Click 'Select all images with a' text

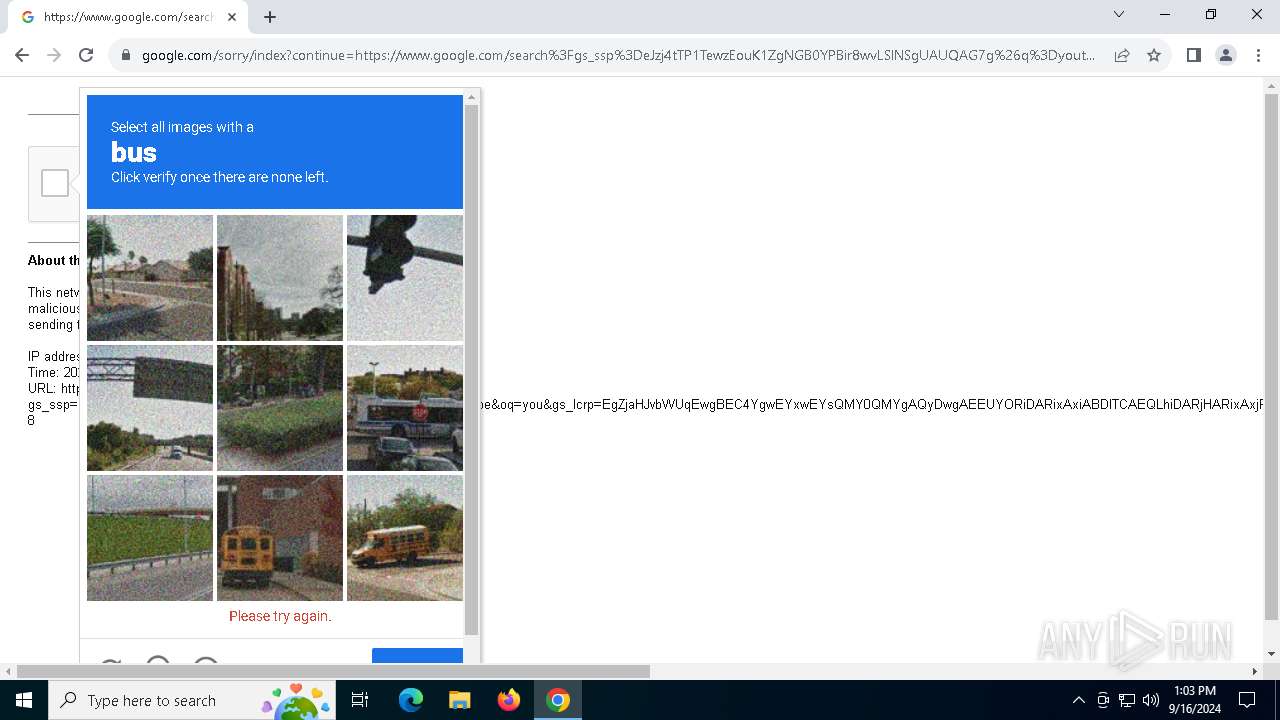182,127
